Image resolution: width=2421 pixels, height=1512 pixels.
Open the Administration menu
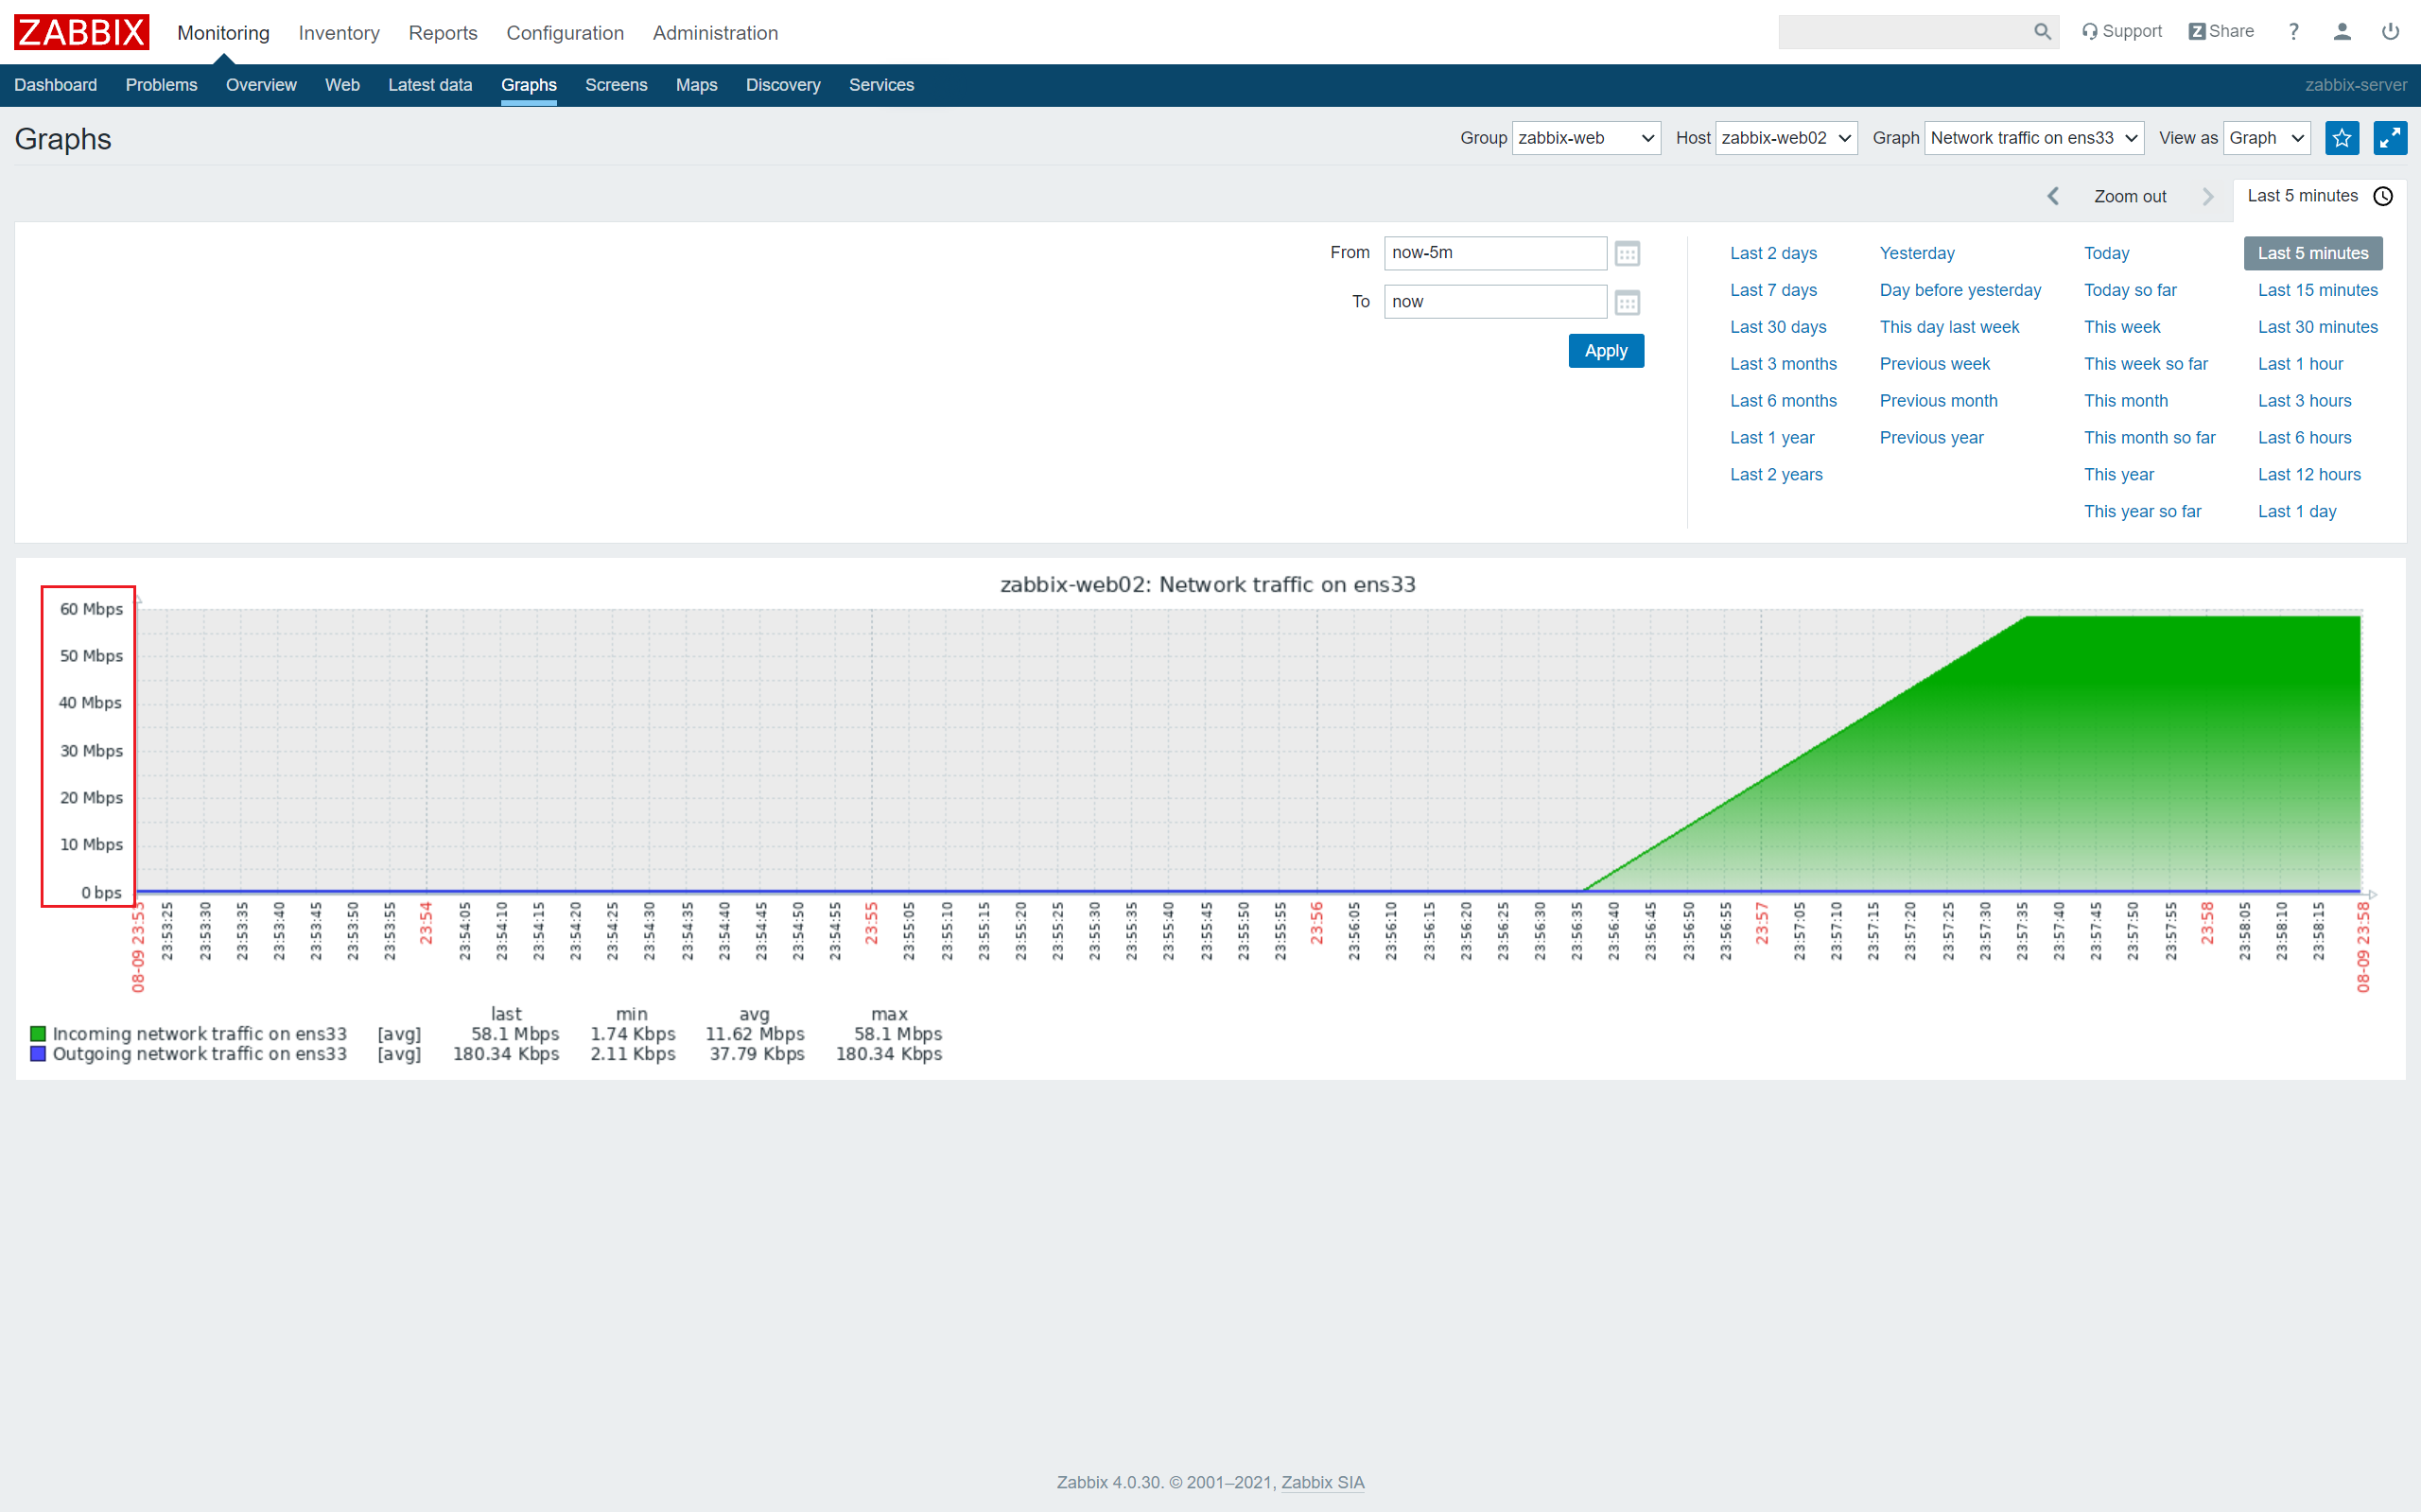click(715, 33)
